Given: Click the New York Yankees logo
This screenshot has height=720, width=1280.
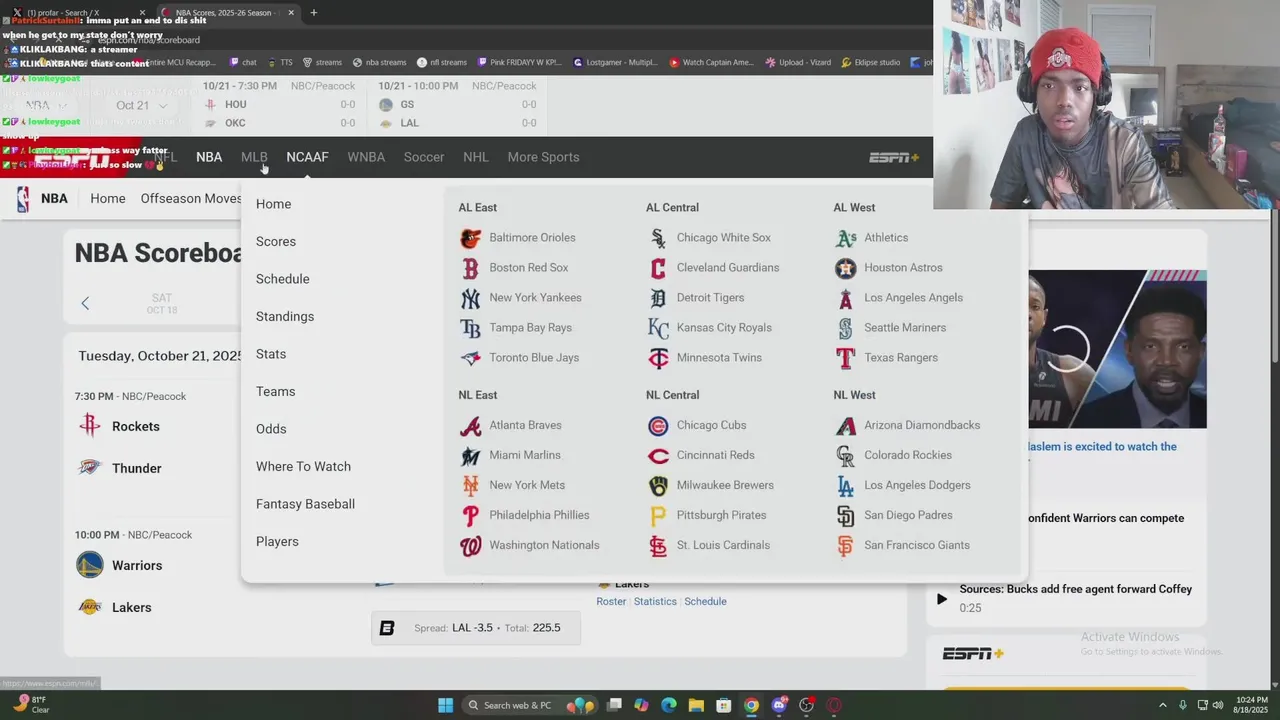Looking at the screenshot, I should 470,298.
